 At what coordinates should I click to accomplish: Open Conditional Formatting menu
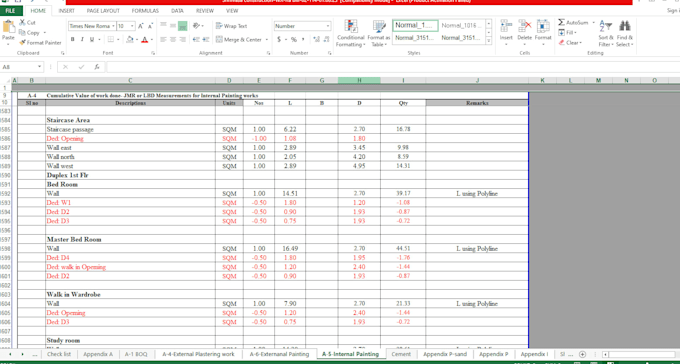[350, 34]
